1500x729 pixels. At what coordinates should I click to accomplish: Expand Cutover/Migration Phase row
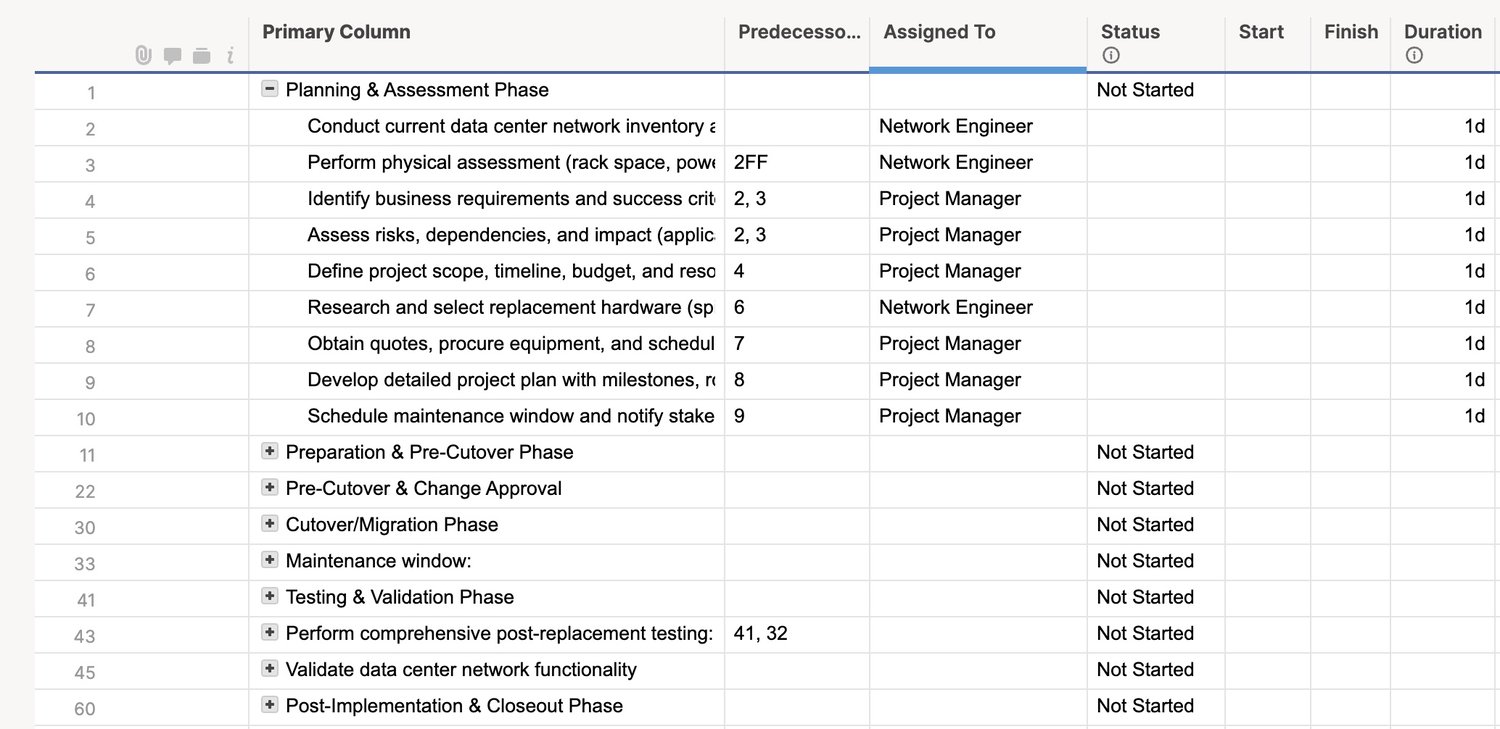[269, 523]
